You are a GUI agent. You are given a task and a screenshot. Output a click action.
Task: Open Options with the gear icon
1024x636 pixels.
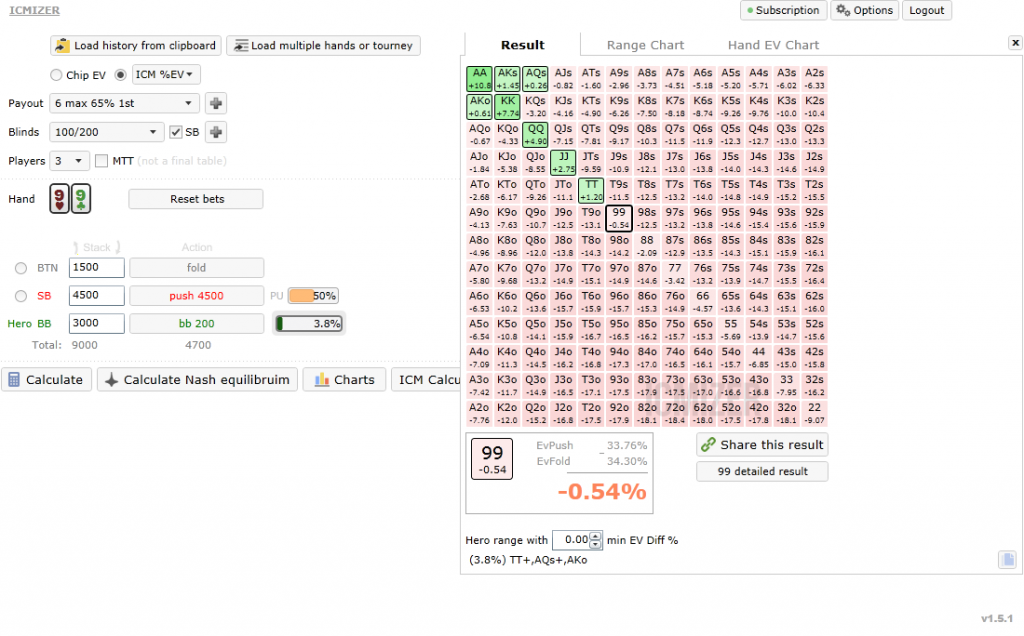(844, 10)
